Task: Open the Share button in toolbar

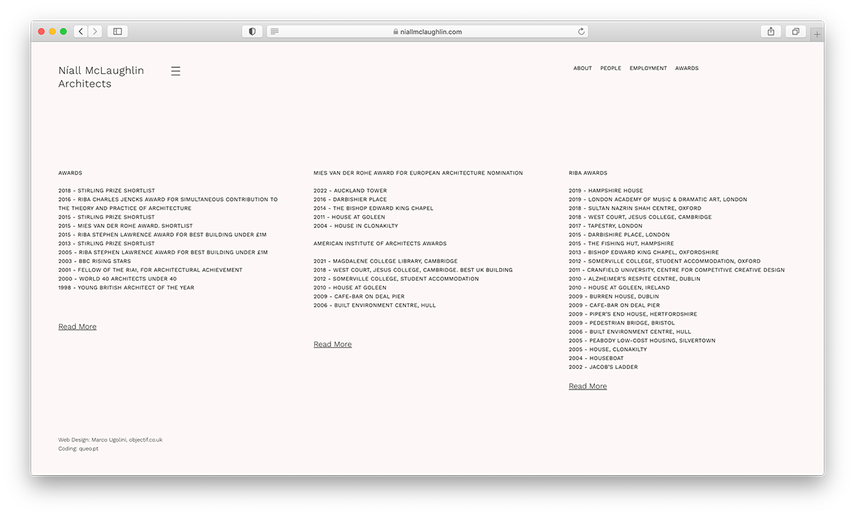Action: [x=771, y=32]
